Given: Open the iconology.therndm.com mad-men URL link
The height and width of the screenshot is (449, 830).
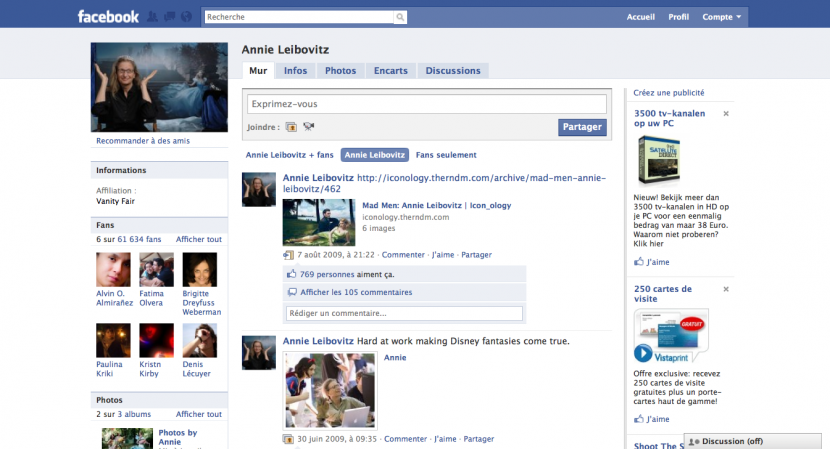Looking at the screenshot, I should (444, 183).
